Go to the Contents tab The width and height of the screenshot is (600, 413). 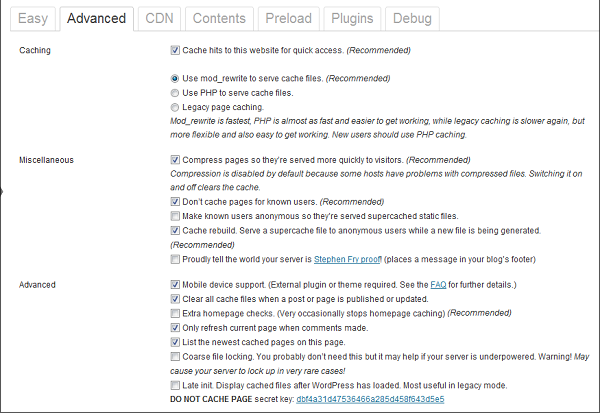219,19
